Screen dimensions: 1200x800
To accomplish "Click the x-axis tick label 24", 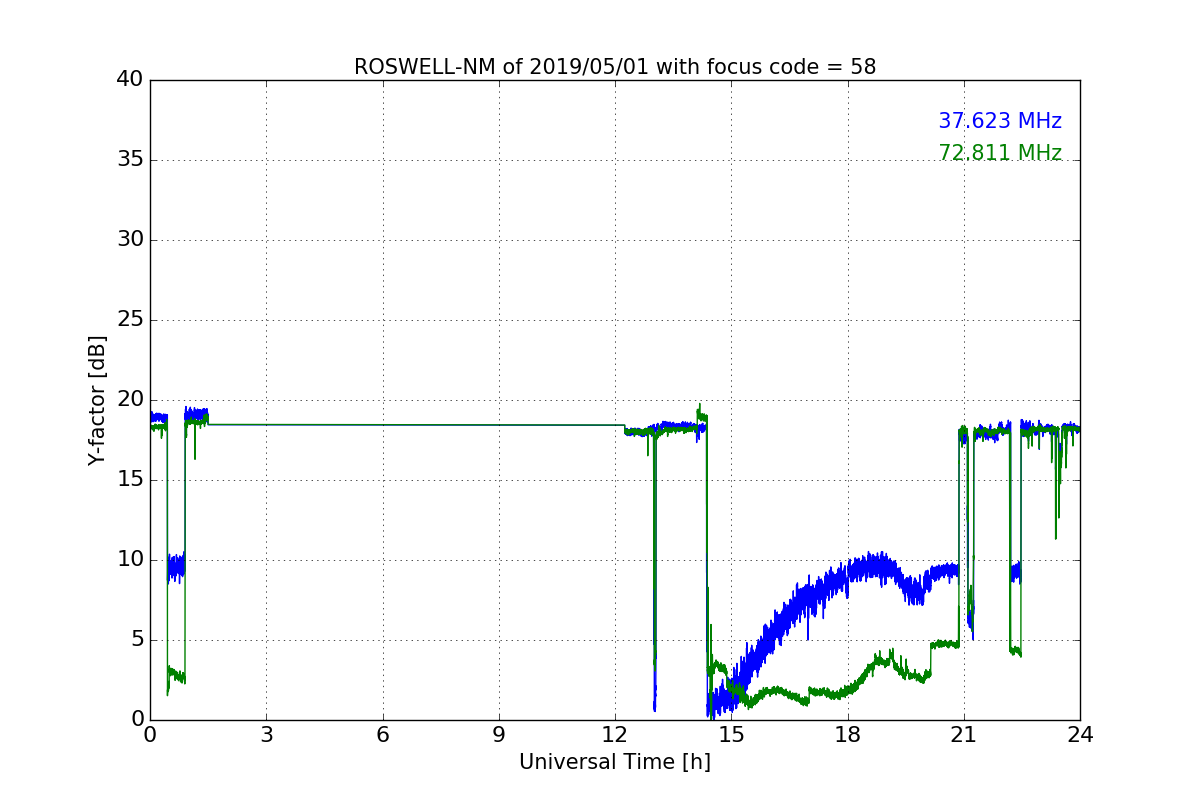I will (x=1080, y=734).
